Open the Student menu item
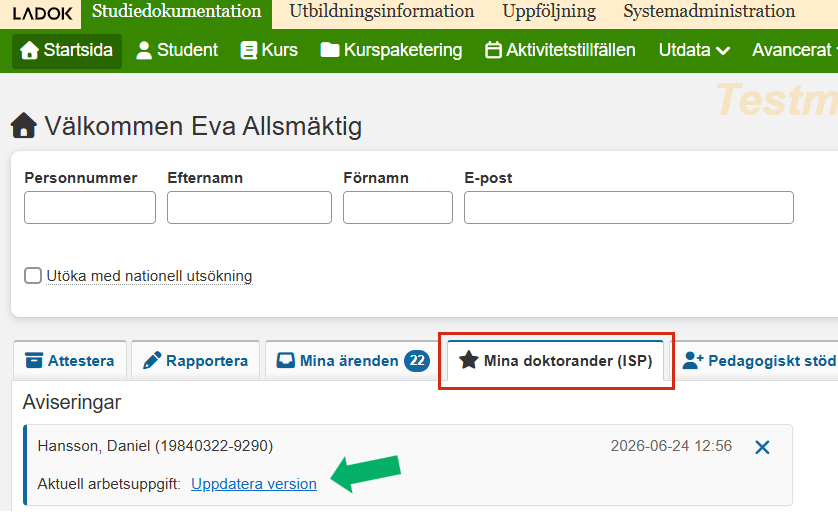Viewport: 838px width, 512px height. pyautogui.click(x=176, y=50)
